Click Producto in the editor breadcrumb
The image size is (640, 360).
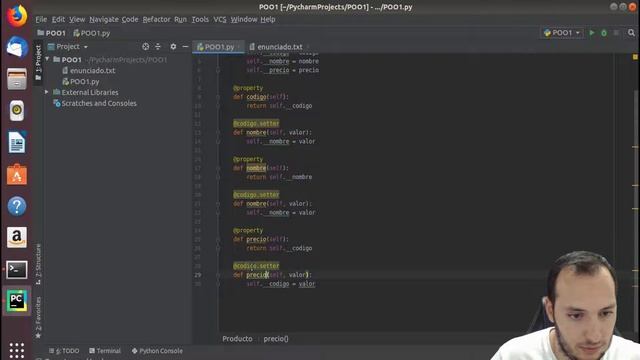[237, 339]
